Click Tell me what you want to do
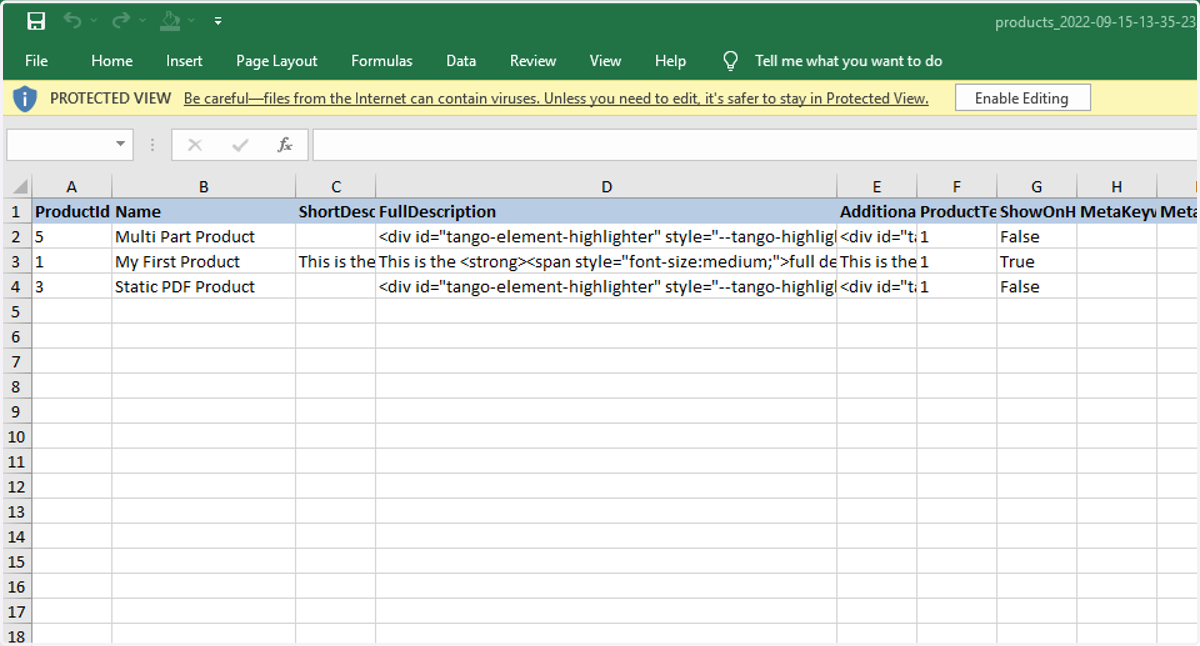The image size is (1200, 646). (x=848, y=61)
